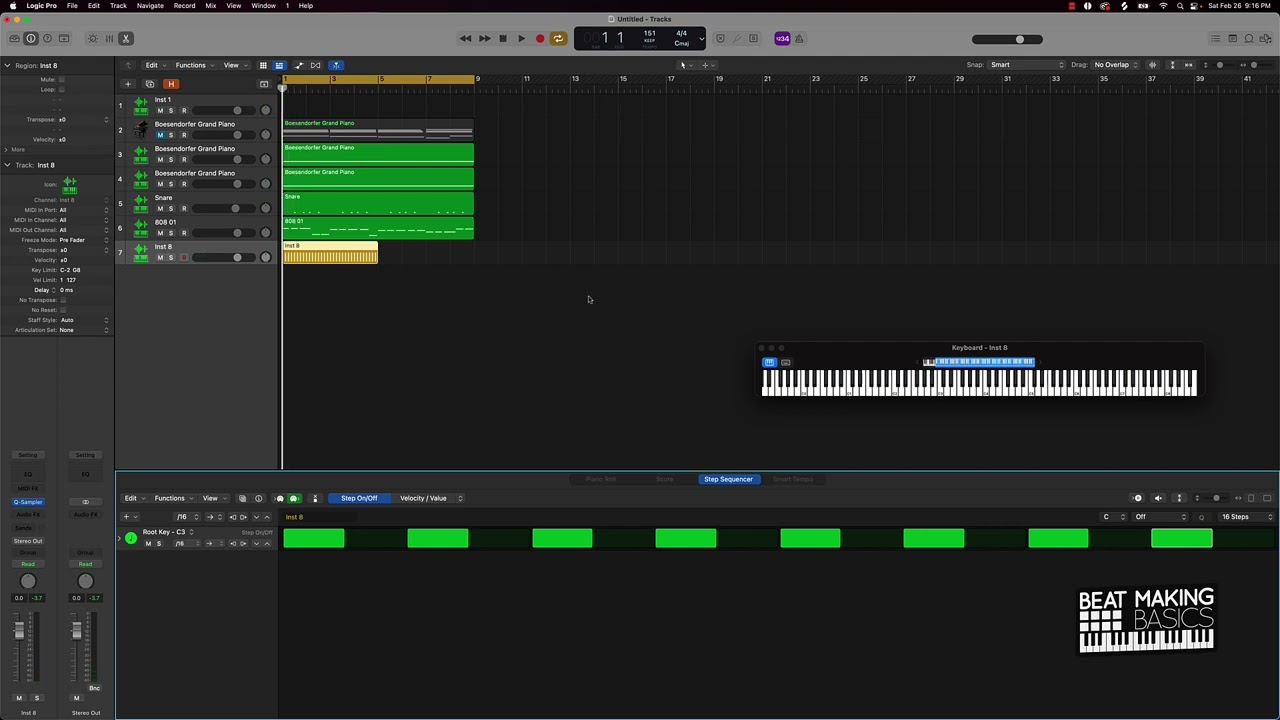Switch to the Step Sequencer tab
Viewport: 1280px width, 720px height.
pyautogui.click(x=728, y=479)
